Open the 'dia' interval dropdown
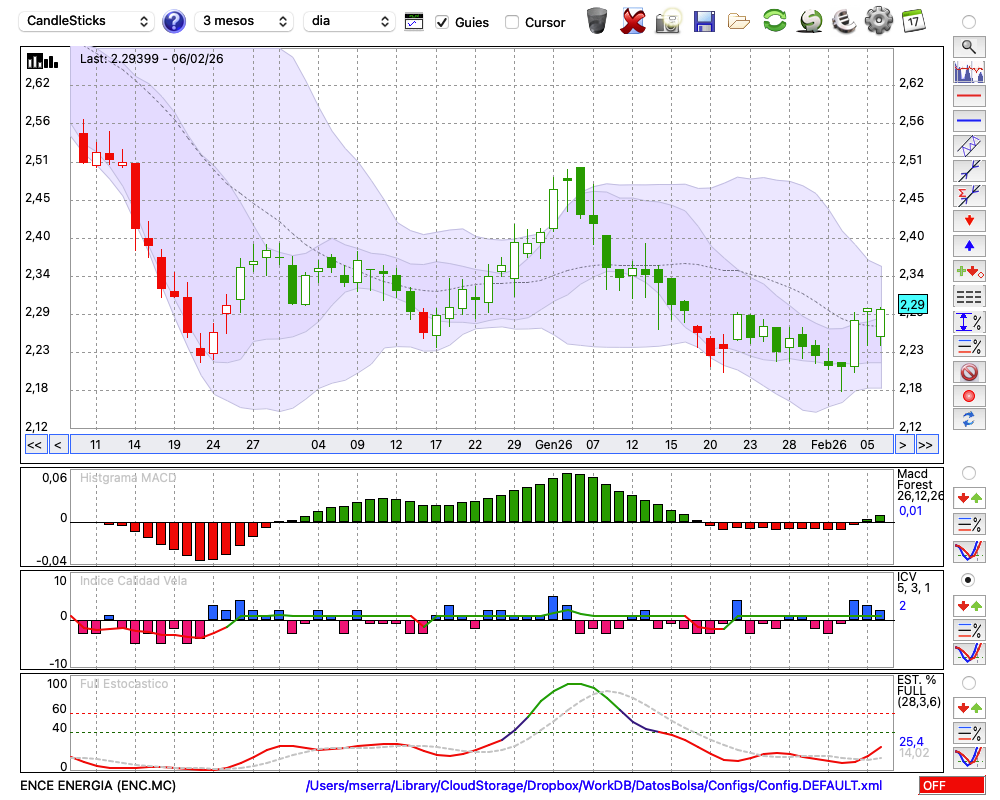Screen dimensions: 1000x800 (x=348, y=21)
